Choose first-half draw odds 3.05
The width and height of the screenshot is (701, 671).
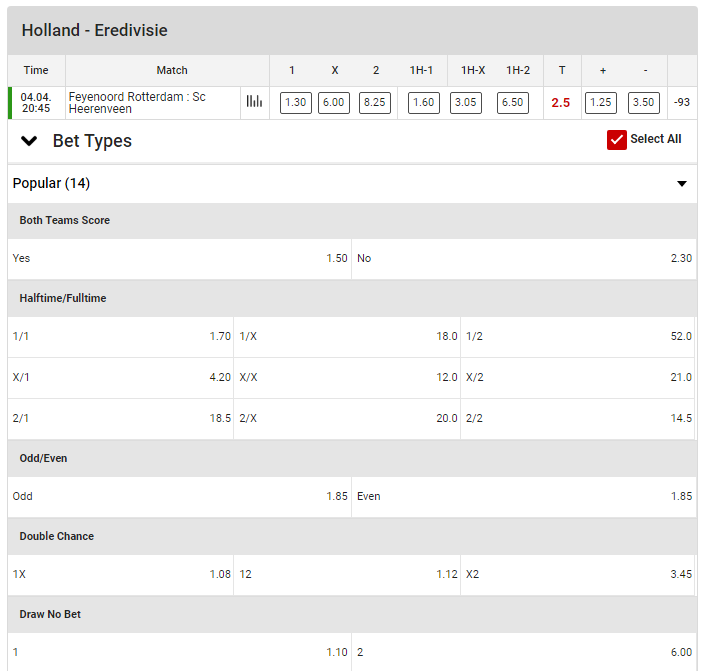point(466,103)
